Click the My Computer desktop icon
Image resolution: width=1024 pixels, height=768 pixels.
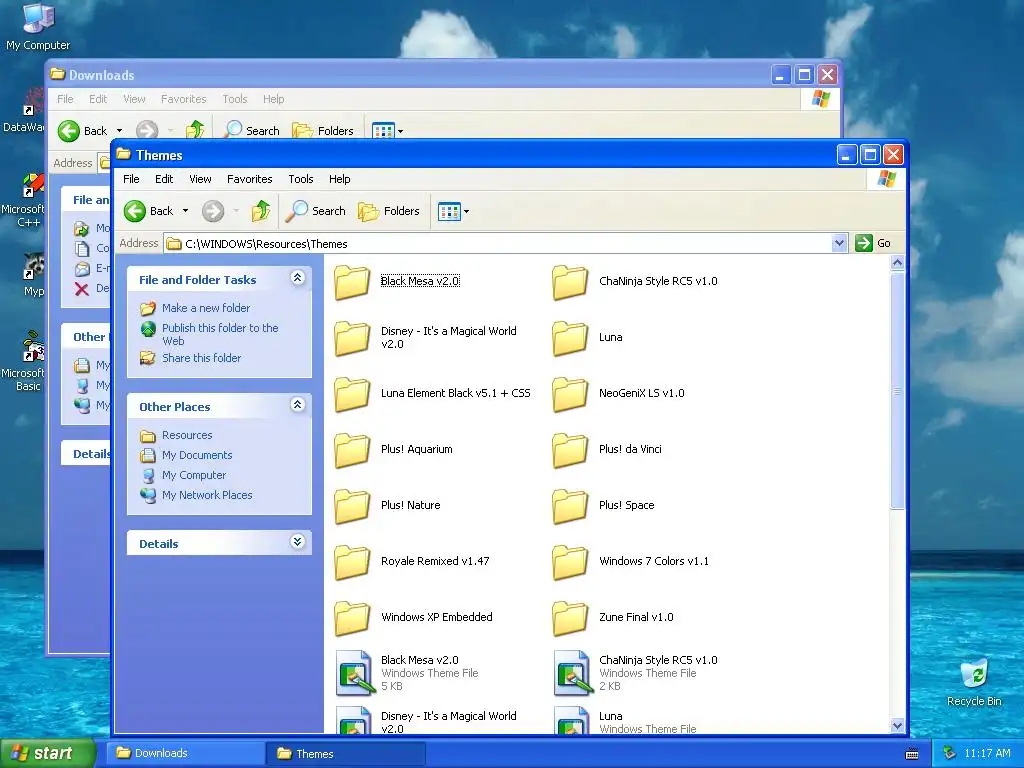[x=38, y=27]
